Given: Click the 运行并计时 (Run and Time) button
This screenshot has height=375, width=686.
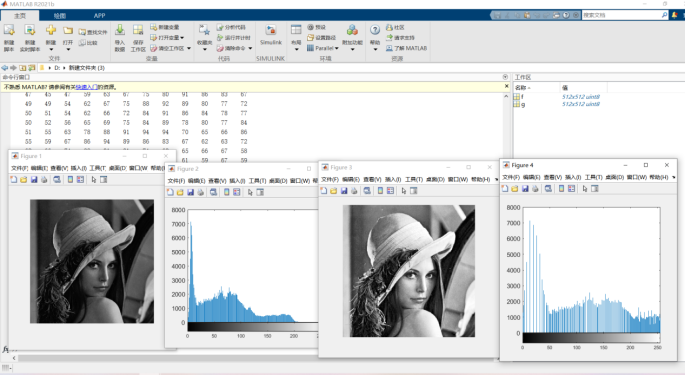Looking at the screenshot, I should tap(234, 38).
